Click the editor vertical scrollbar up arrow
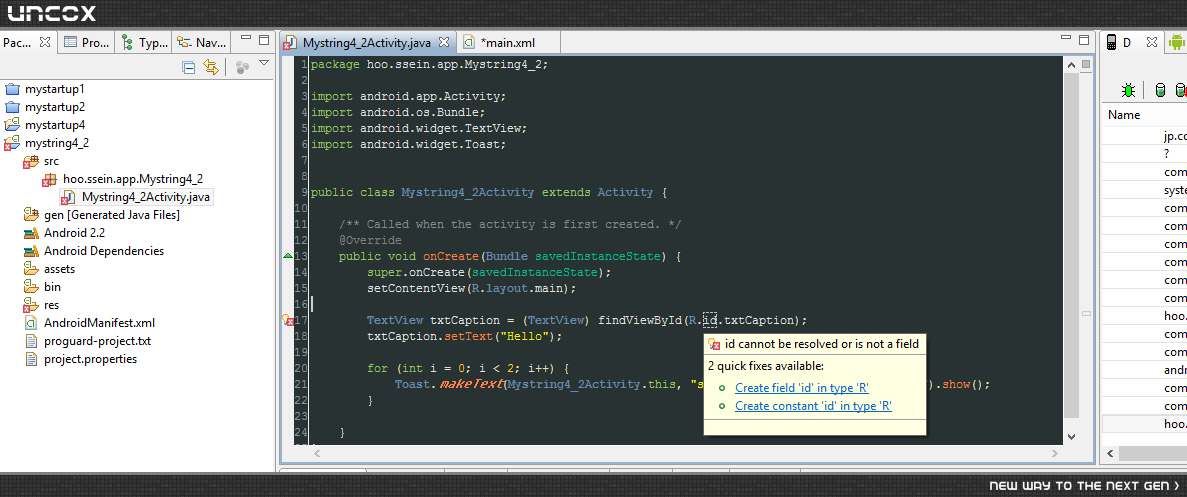The image size is (1187, 497). (x=1071, y=67)
